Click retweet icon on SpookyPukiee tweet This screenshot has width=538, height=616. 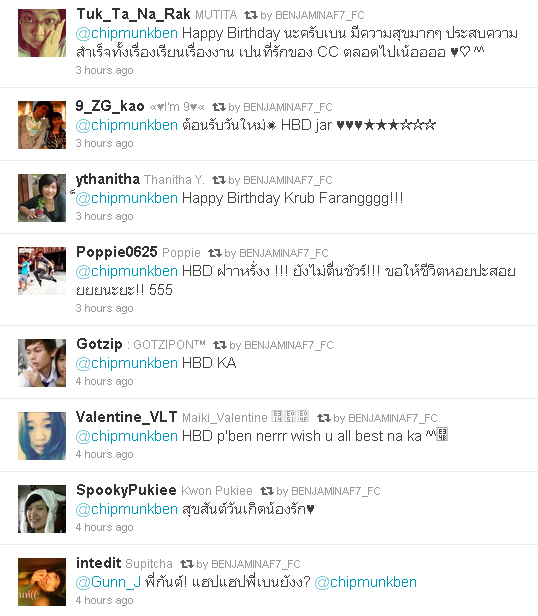[x=266, y=491]
